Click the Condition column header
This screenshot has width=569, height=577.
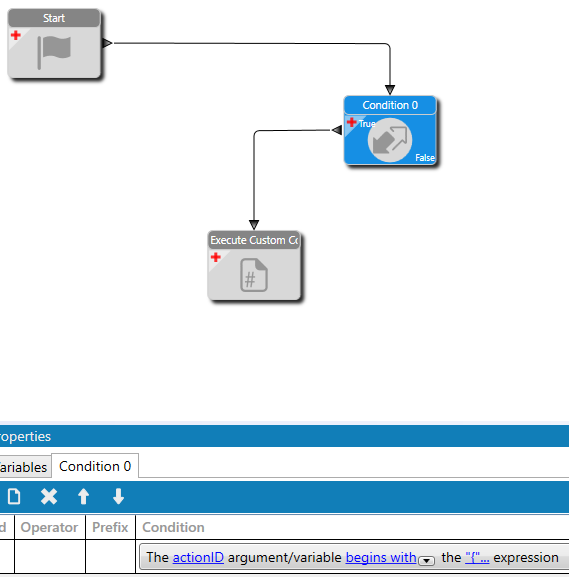click(173, 527)
